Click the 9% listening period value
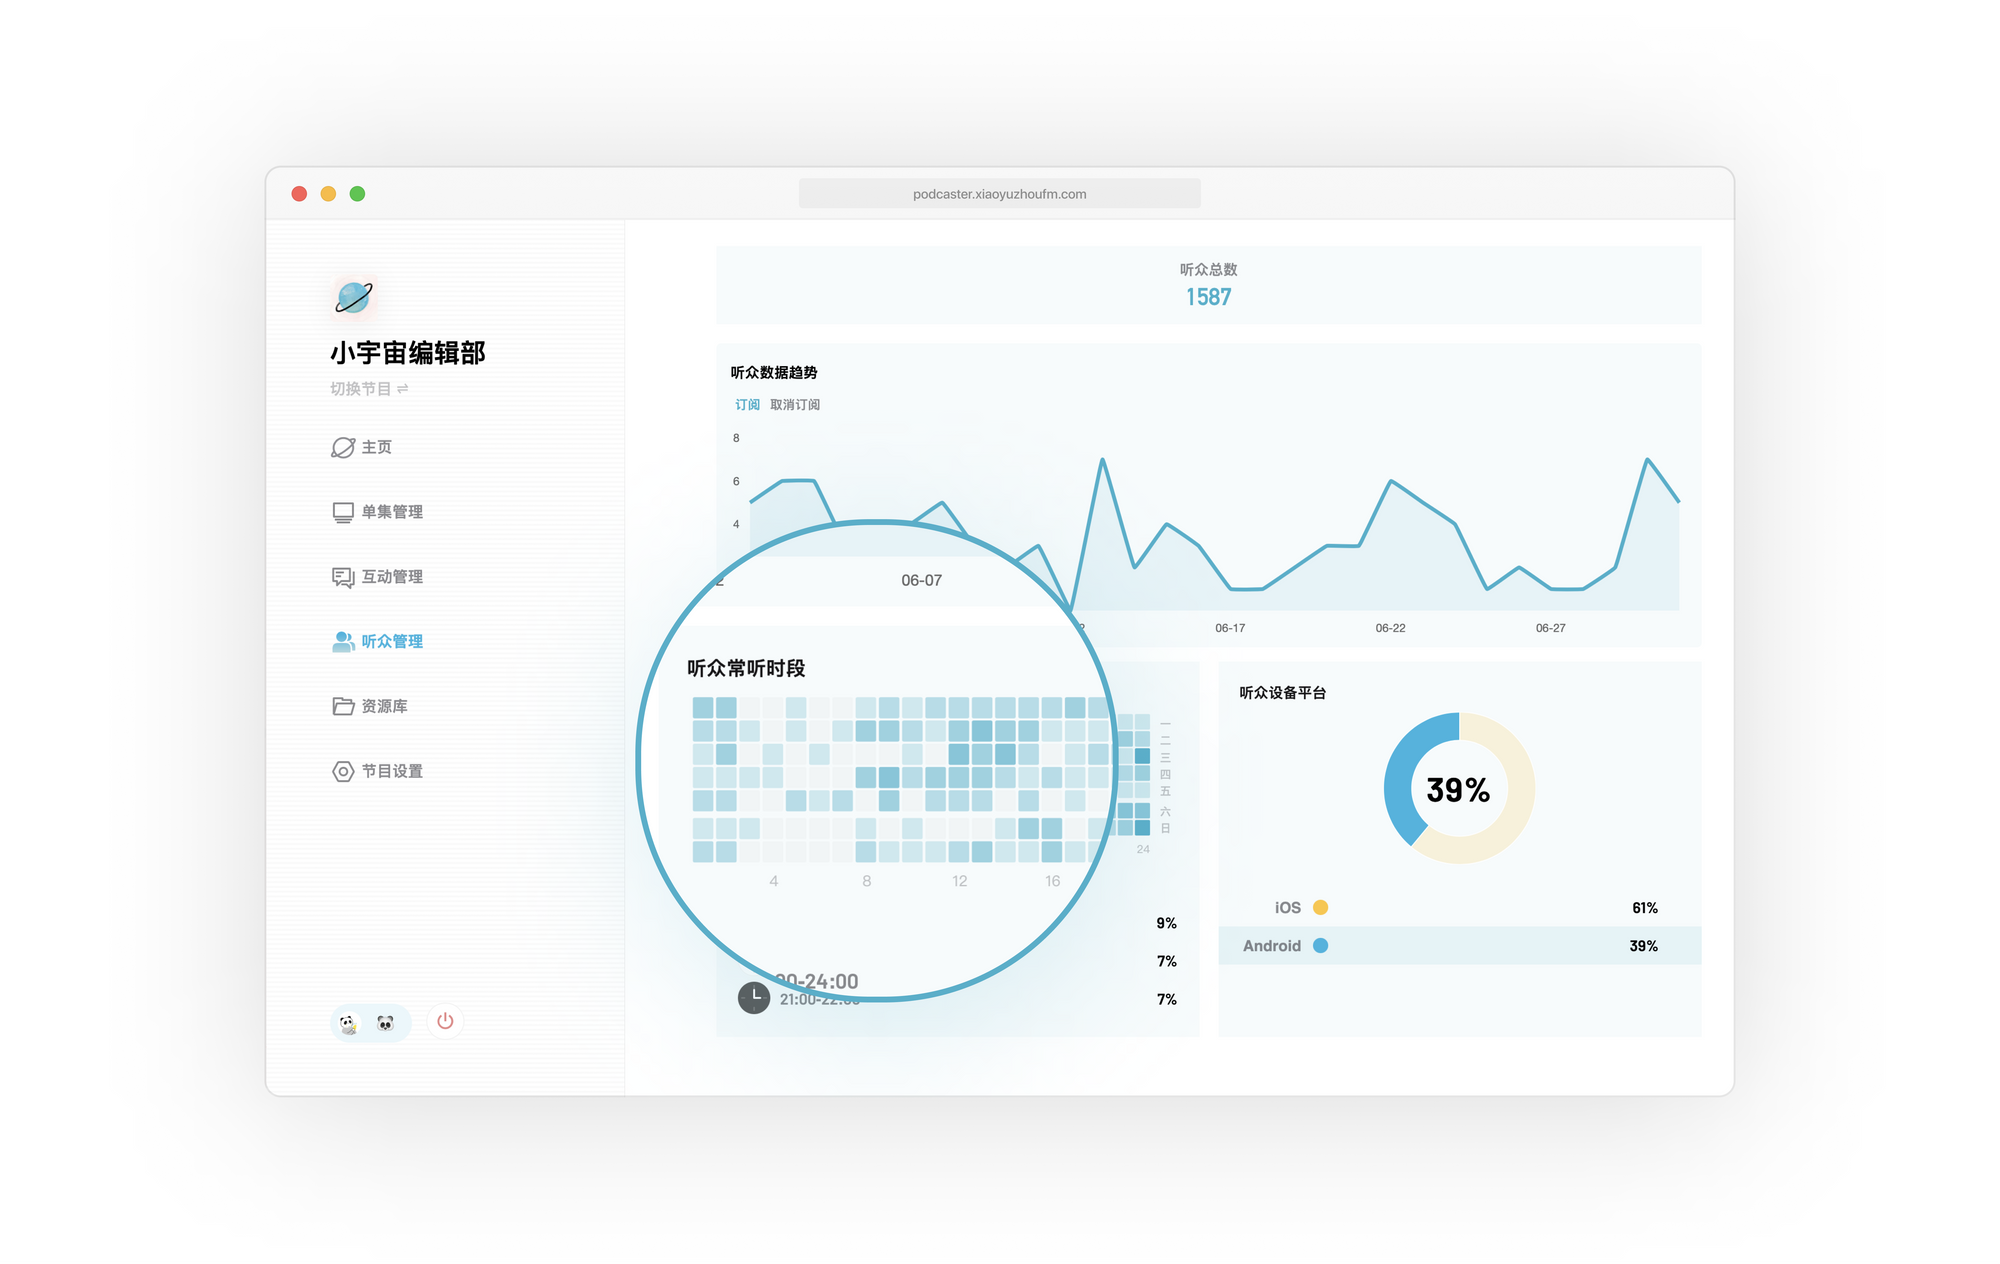This screenshot has height=1264, width=2000. (1166, 923)
